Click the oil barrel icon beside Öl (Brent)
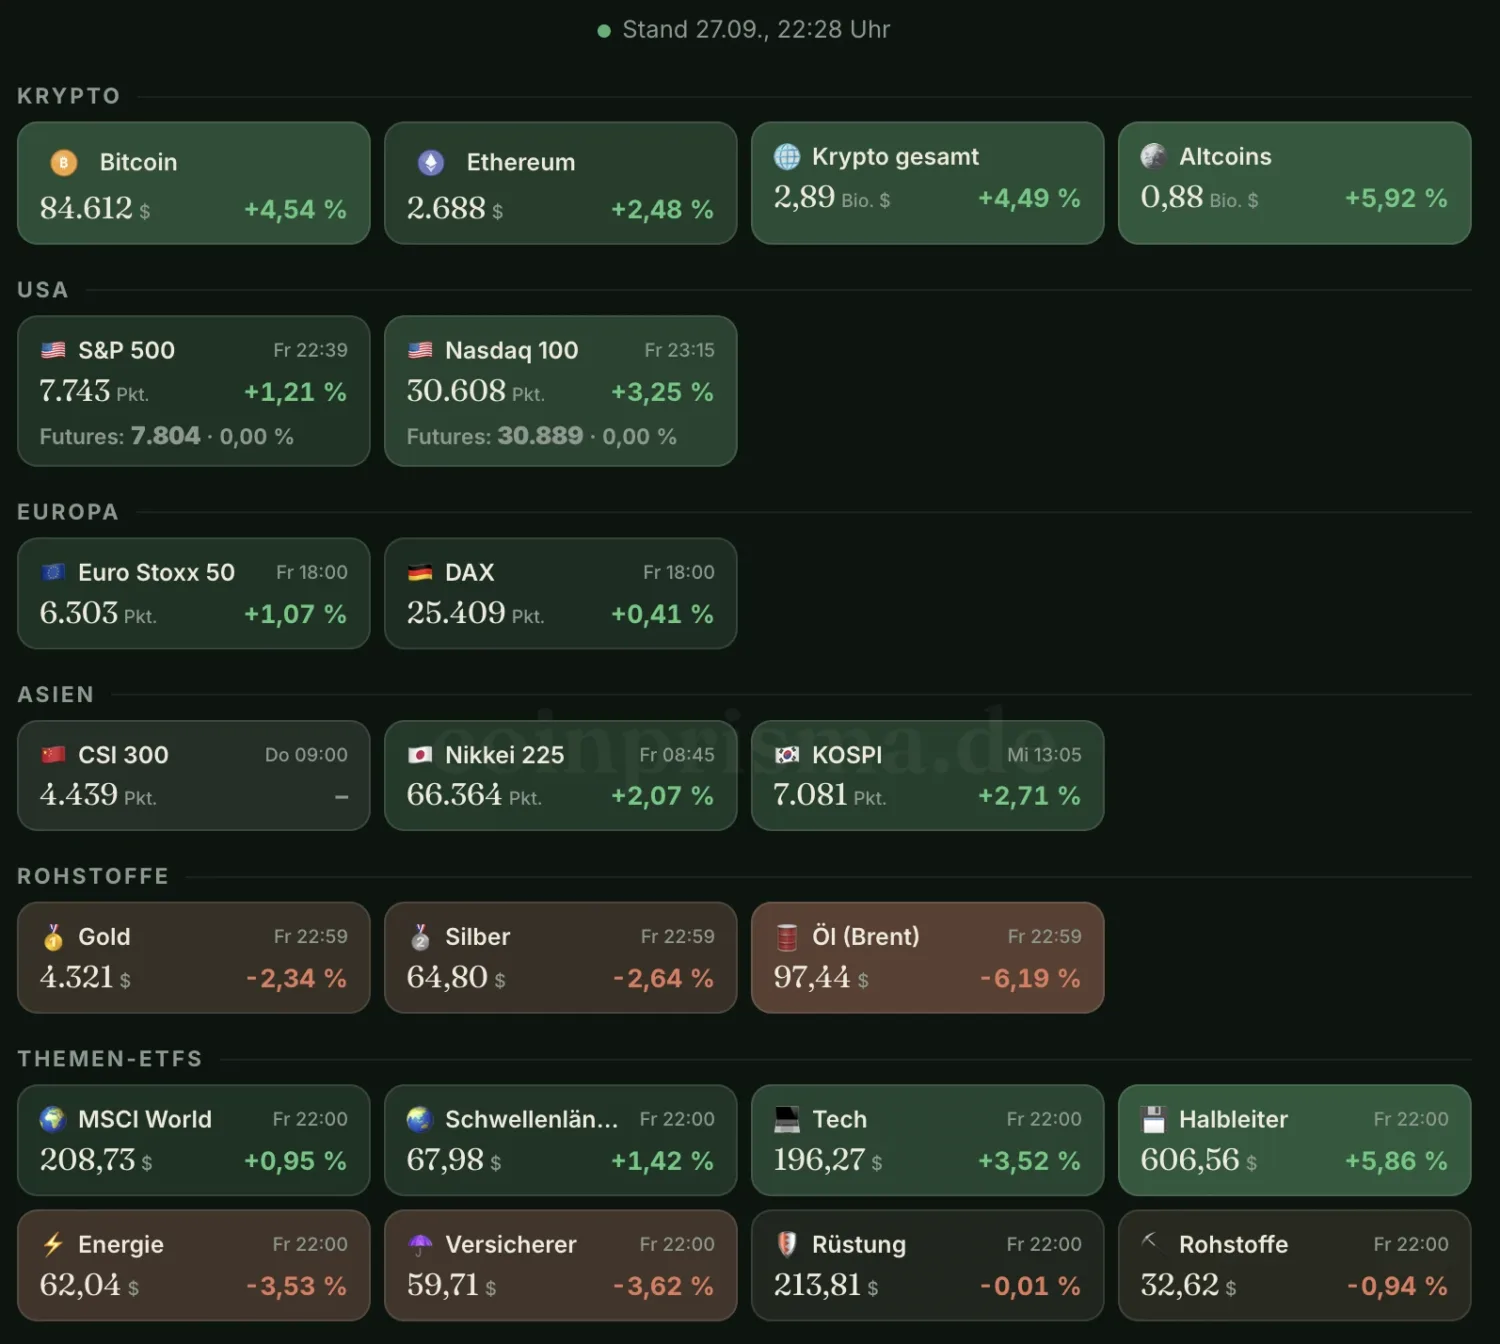 pos(787,937)
